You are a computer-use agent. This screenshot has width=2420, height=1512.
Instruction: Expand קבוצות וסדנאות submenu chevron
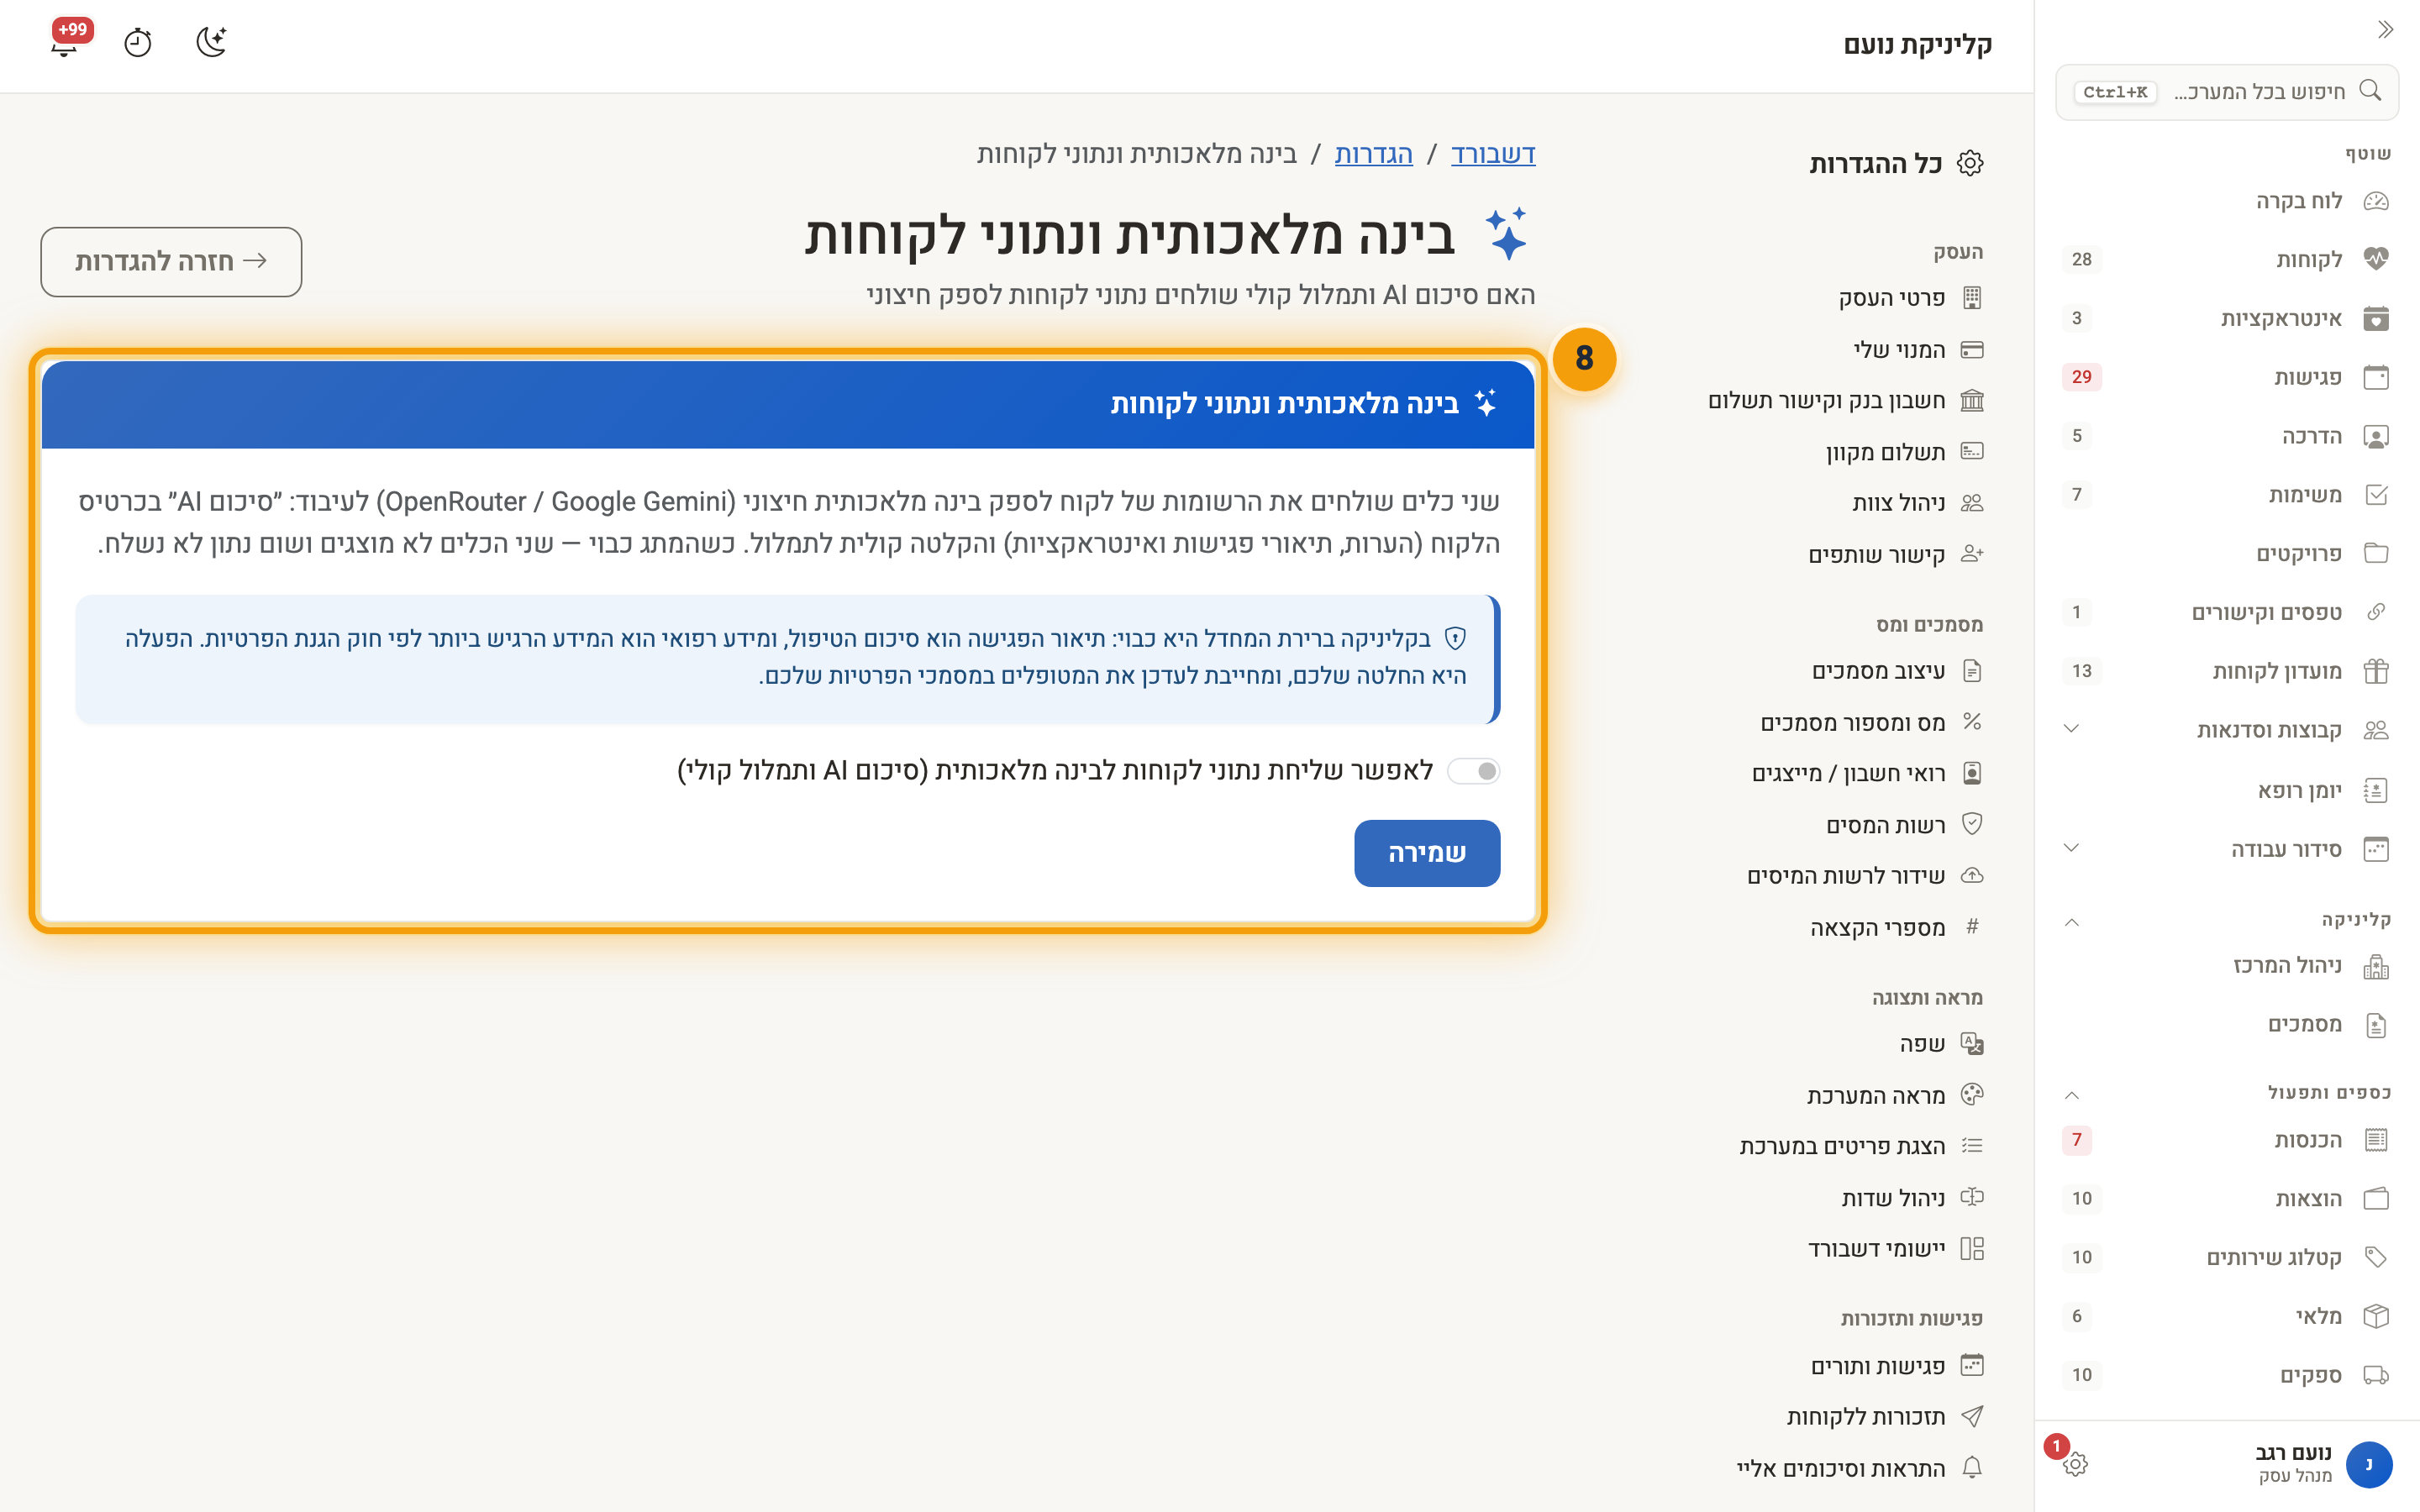(2071, 729)
